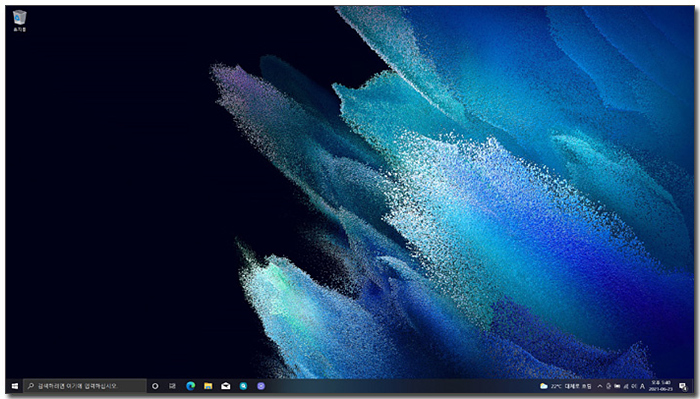Open Cortana from the taskbar circle icon

tap(155, 386)
